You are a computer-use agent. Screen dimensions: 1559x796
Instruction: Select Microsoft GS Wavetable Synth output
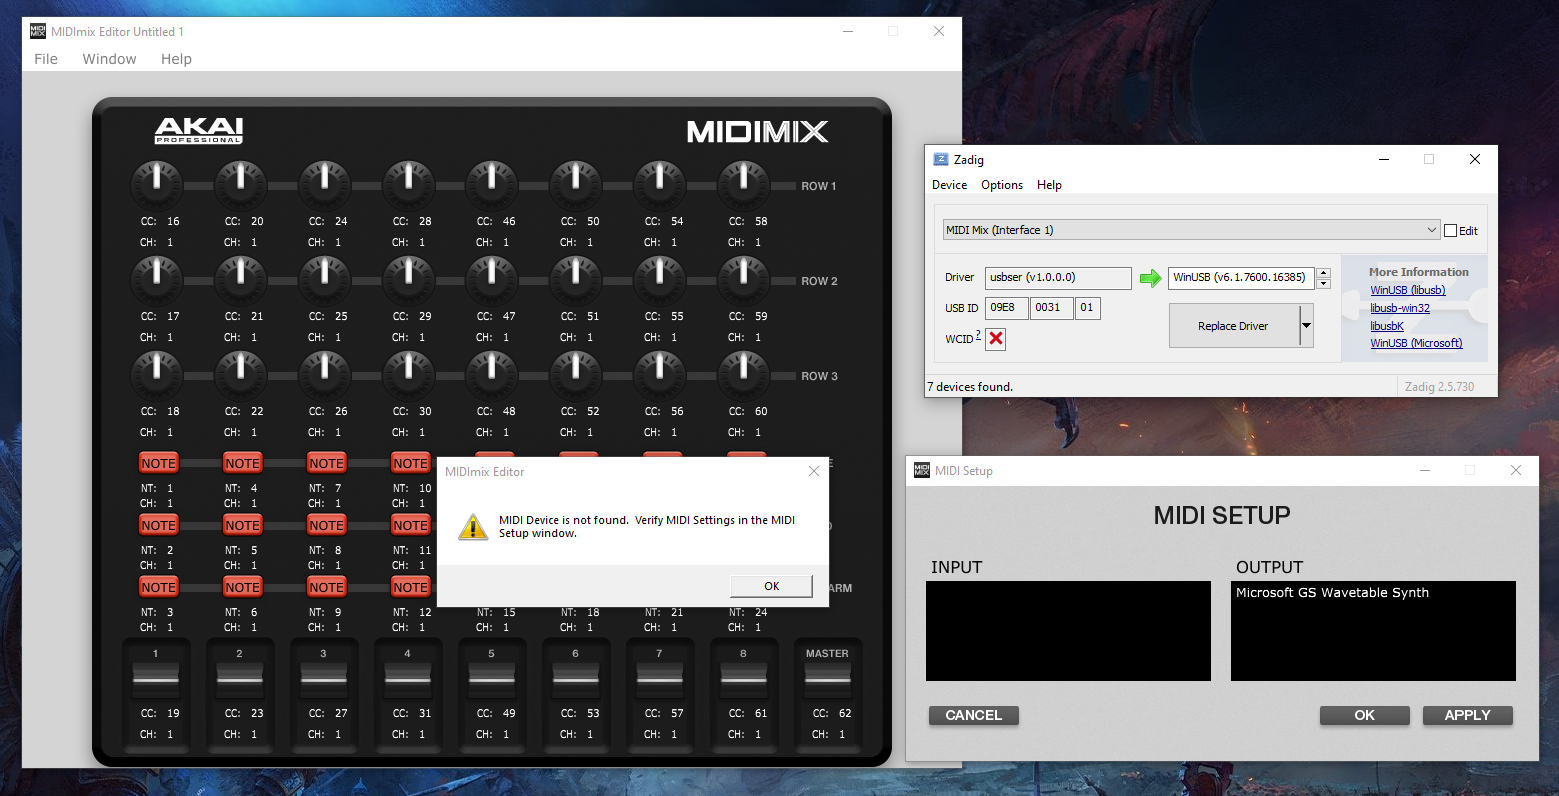(x=1332, y=593)
